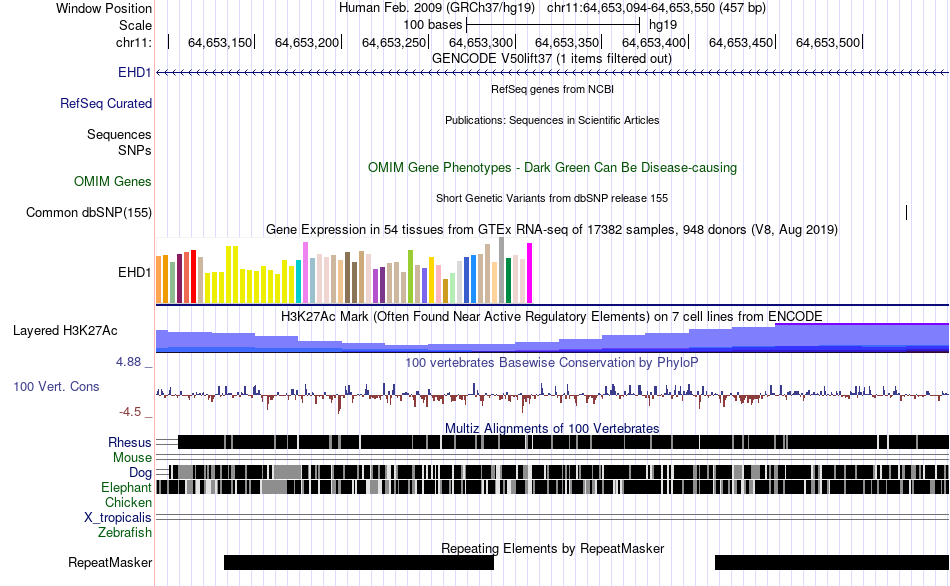This screenshot has width=950, height=586.
Task: Click the EHD1 intron arrow line
Action: (x=552, y=73)
